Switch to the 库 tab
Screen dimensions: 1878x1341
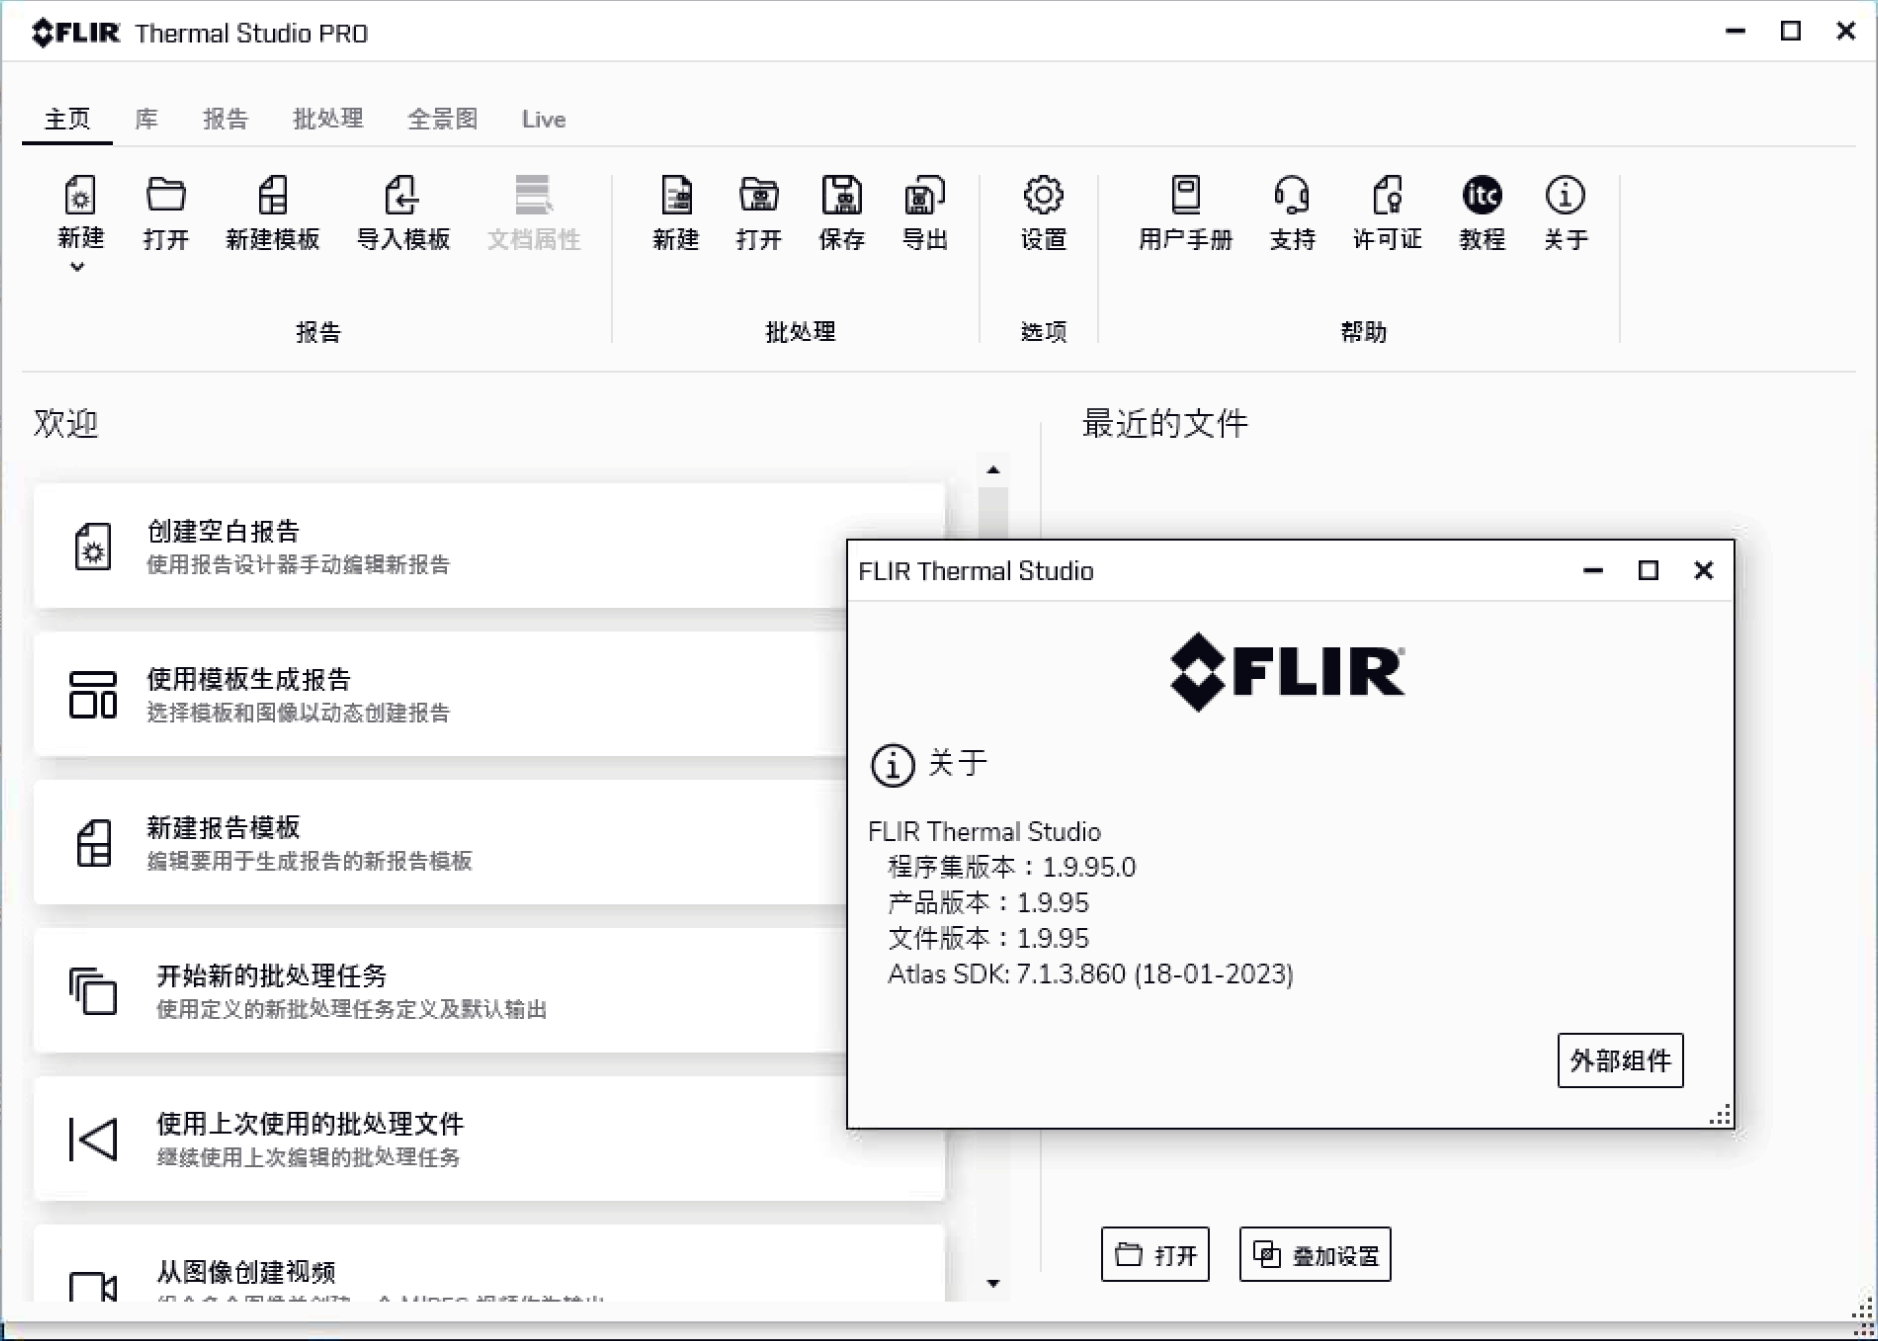click(x=146, y=119)
